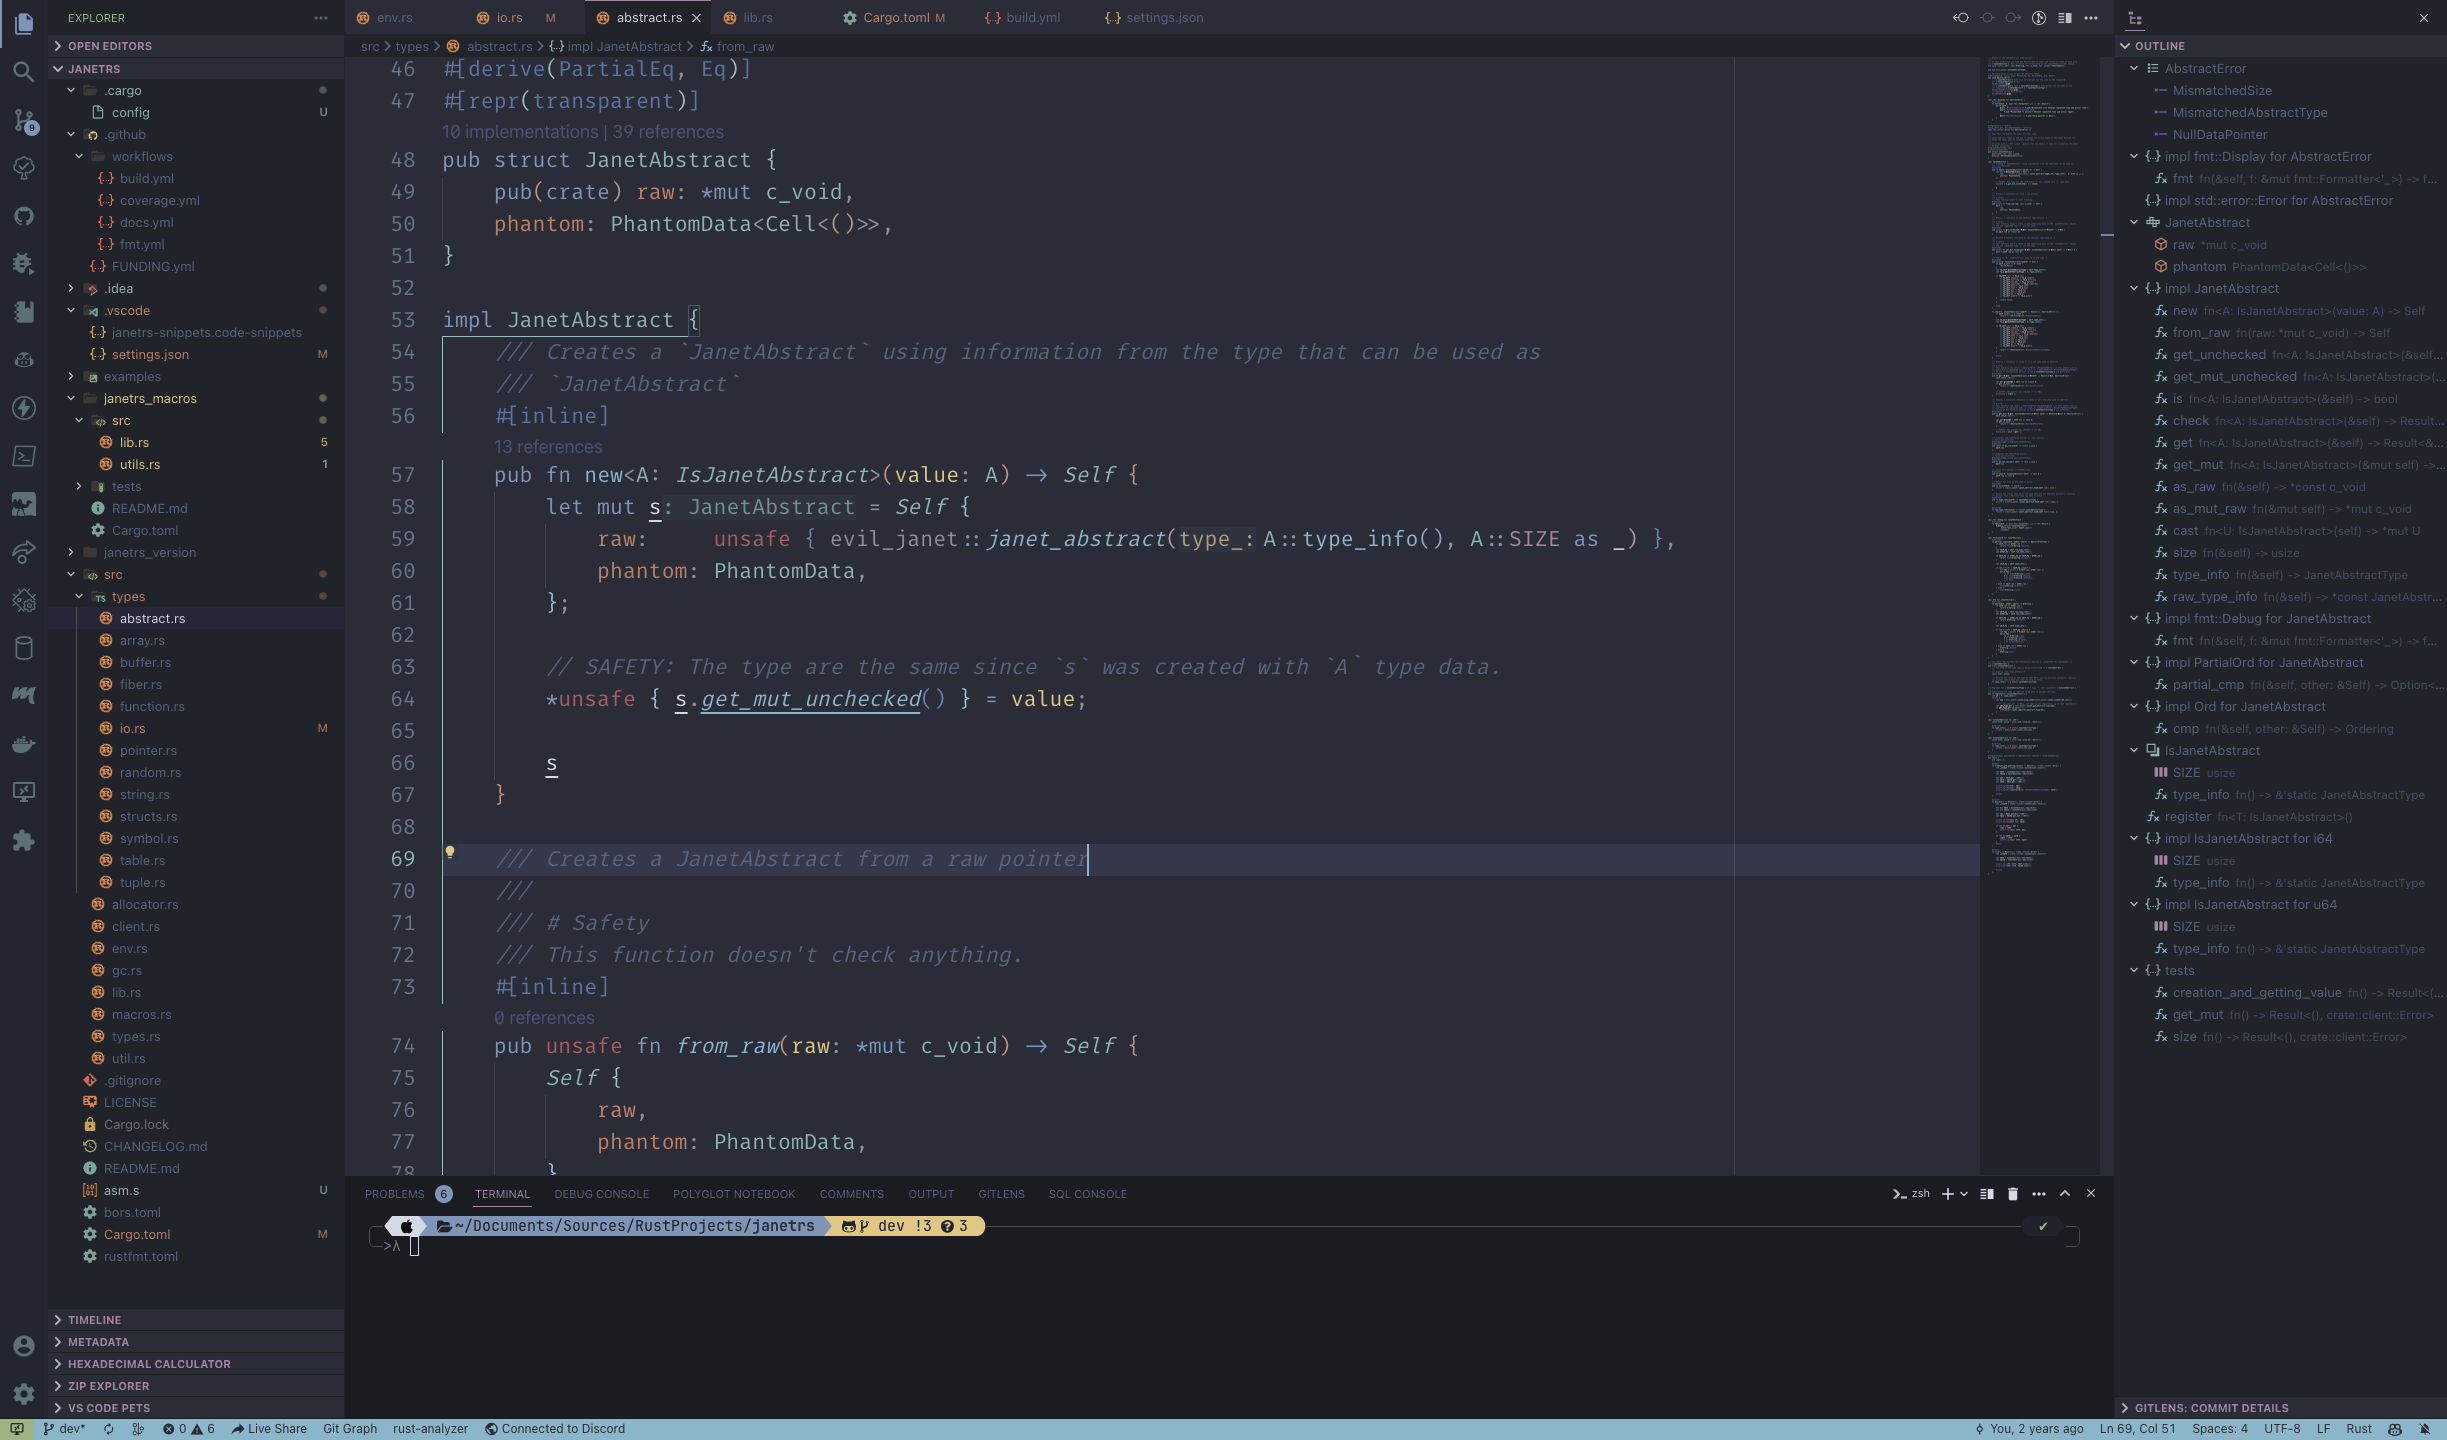Viewport: 2447px width, 1440px height.
Task: Open the Extensions view icon
Action: click(x=24, y=840)
